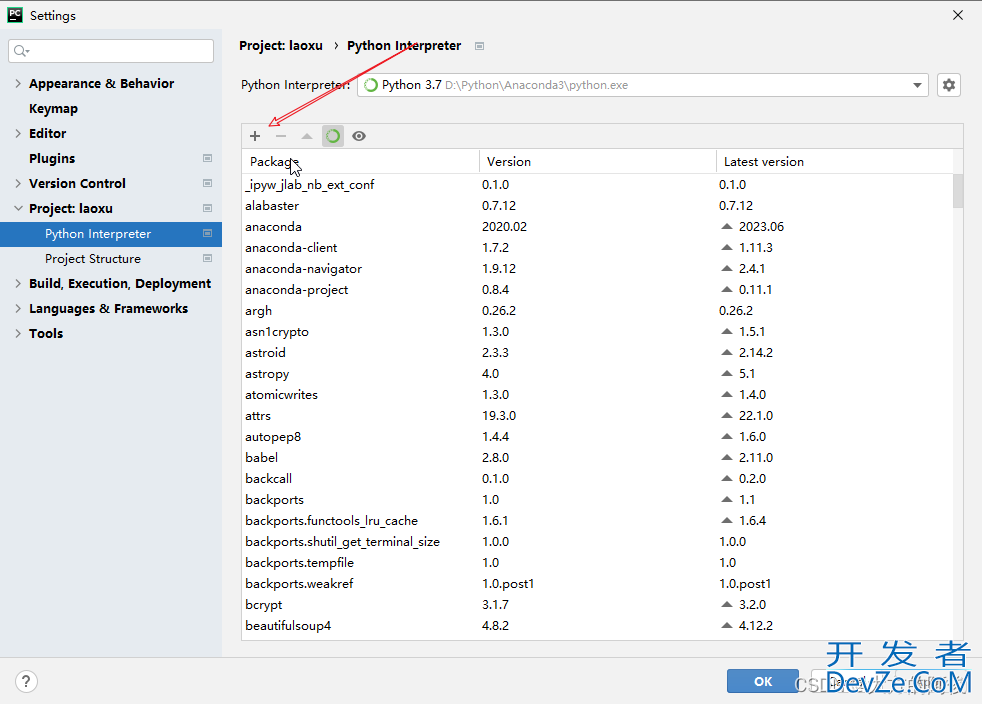Select the backports.functools_lru_cache row
Viewport: 982px width, 704px height.
[x=597, y=520]
